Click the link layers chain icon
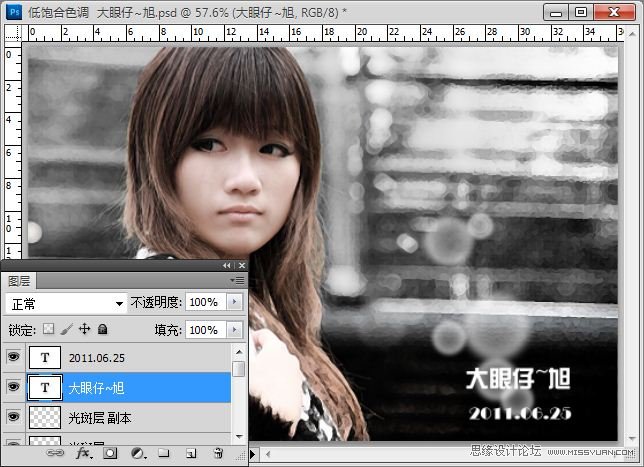This screenshot has height=467, width=644. point(55,453)
